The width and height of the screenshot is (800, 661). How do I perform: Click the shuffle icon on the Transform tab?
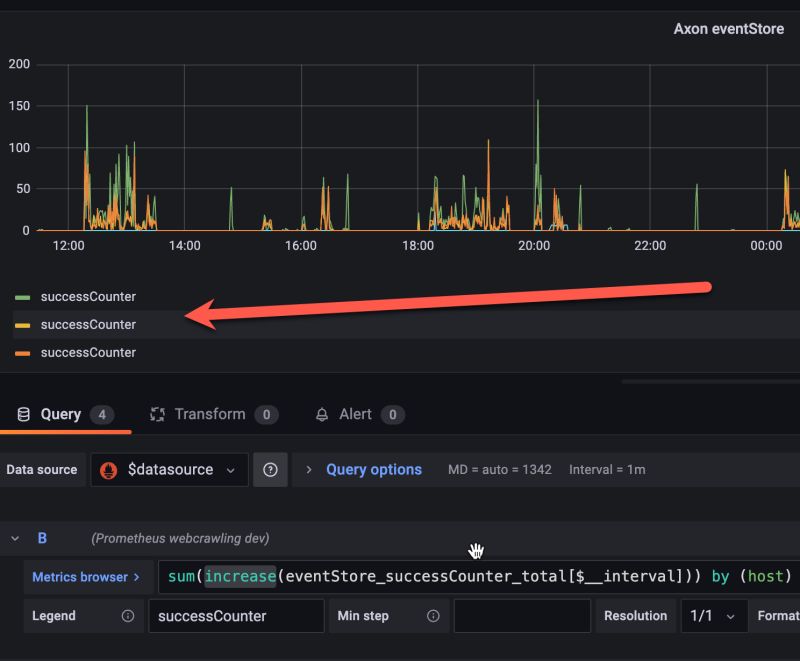tap(157, 414)
